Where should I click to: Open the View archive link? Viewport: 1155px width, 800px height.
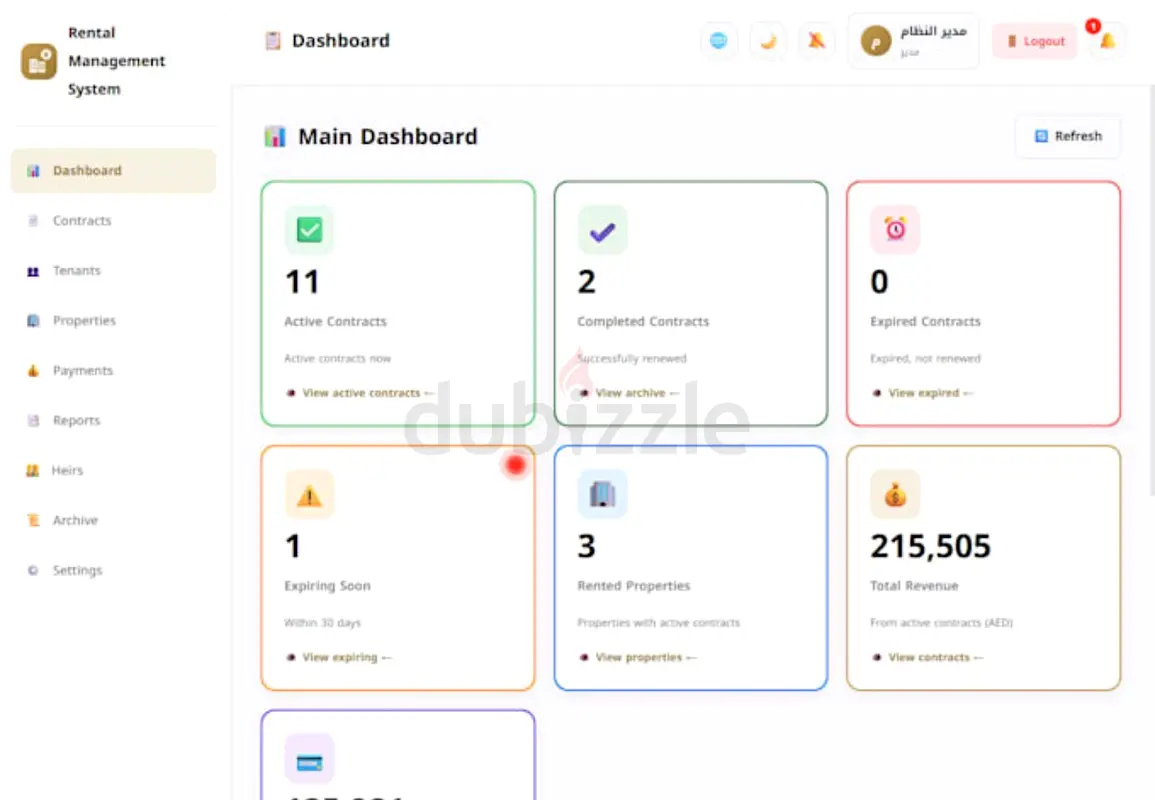[x=630, y=393]
